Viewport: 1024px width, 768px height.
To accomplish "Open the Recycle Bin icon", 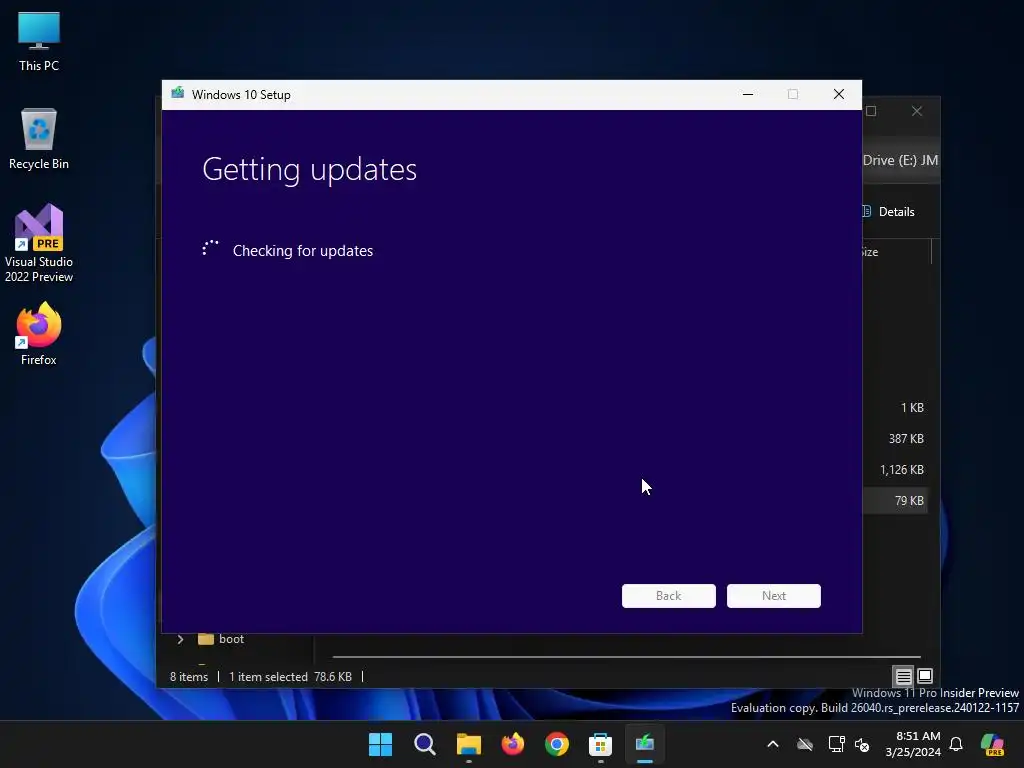I will (39, 138).
